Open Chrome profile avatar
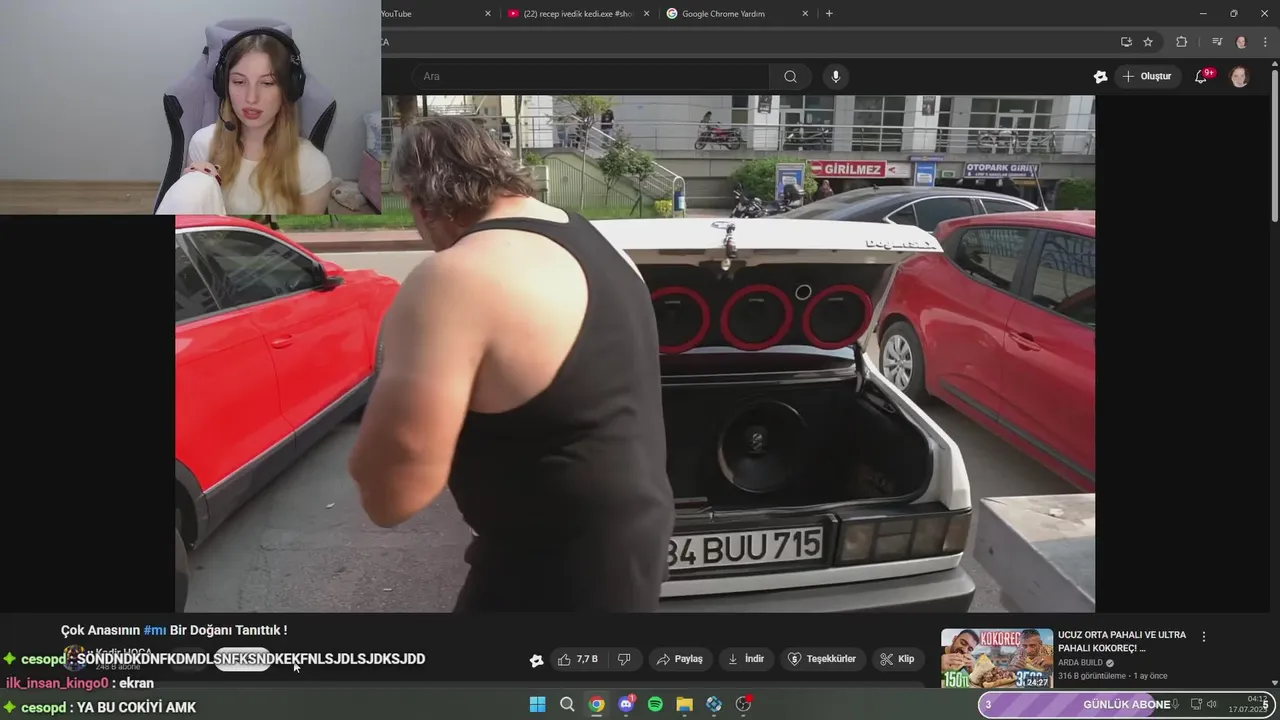This screenshot has height=720, width=1280. (1241, 42)
